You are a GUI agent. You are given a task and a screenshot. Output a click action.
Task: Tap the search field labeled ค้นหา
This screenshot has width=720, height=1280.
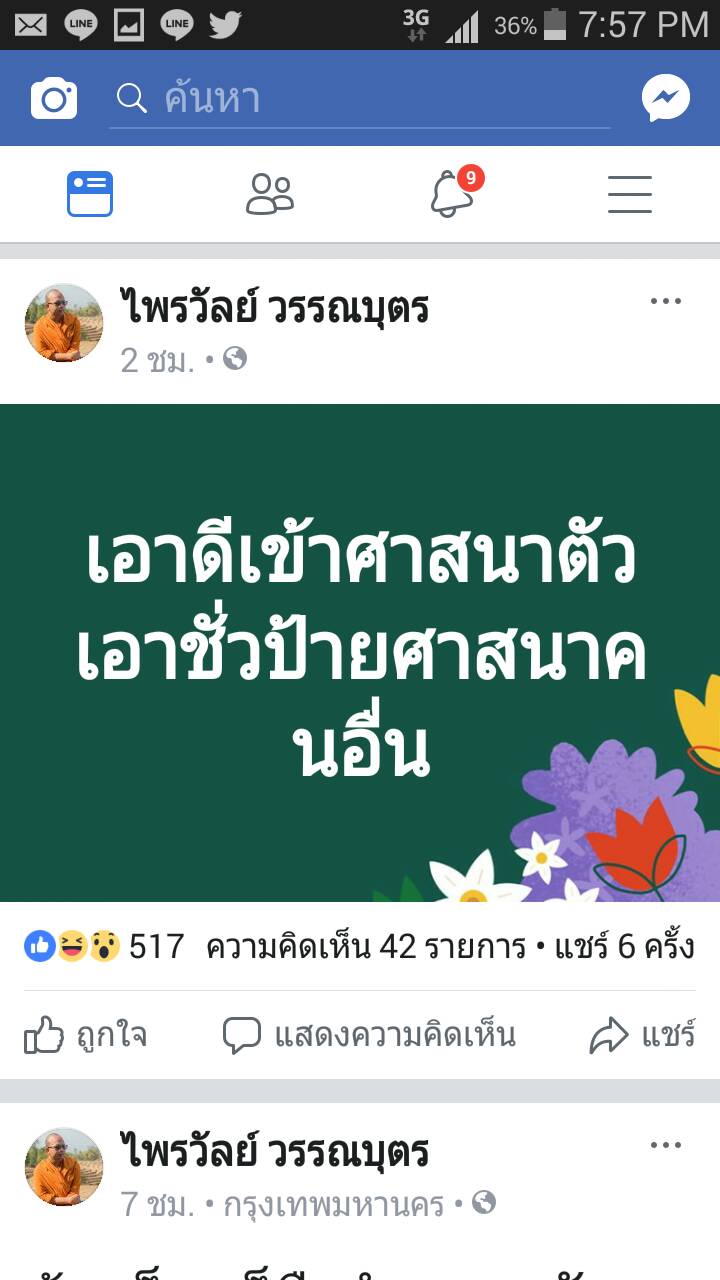point(360,98)
